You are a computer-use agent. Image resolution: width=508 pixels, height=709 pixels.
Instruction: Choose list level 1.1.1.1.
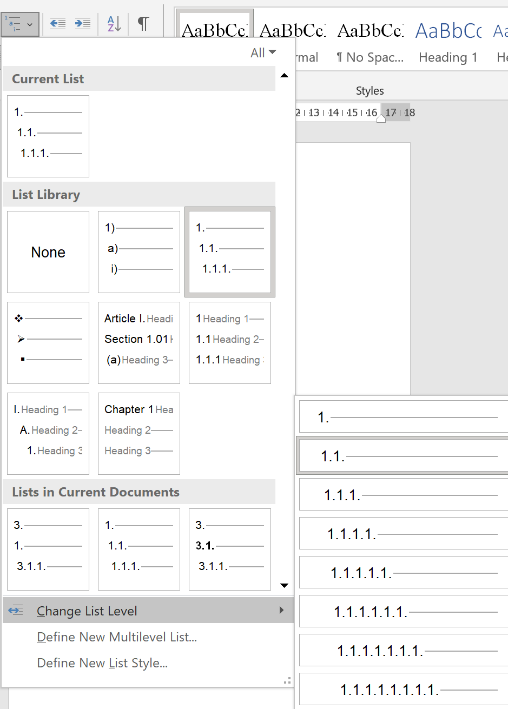[x=404, y=534]
